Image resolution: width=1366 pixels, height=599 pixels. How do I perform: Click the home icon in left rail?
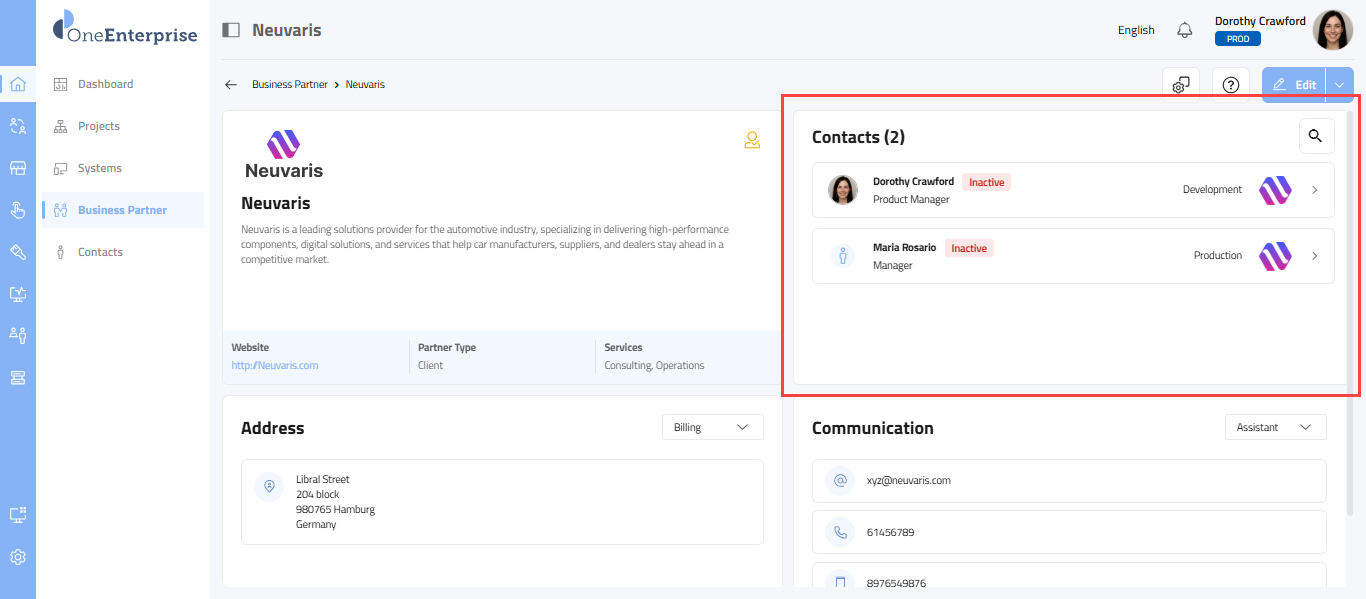point(18,84)
